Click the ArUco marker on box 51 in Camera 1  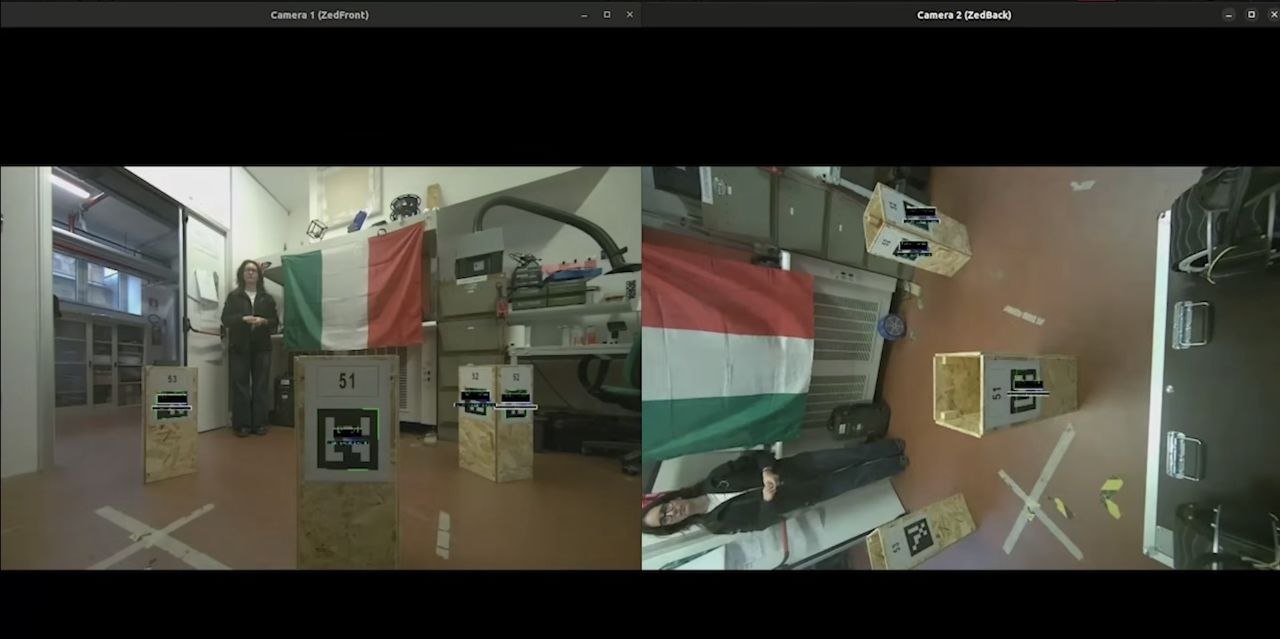coord(348,439)
